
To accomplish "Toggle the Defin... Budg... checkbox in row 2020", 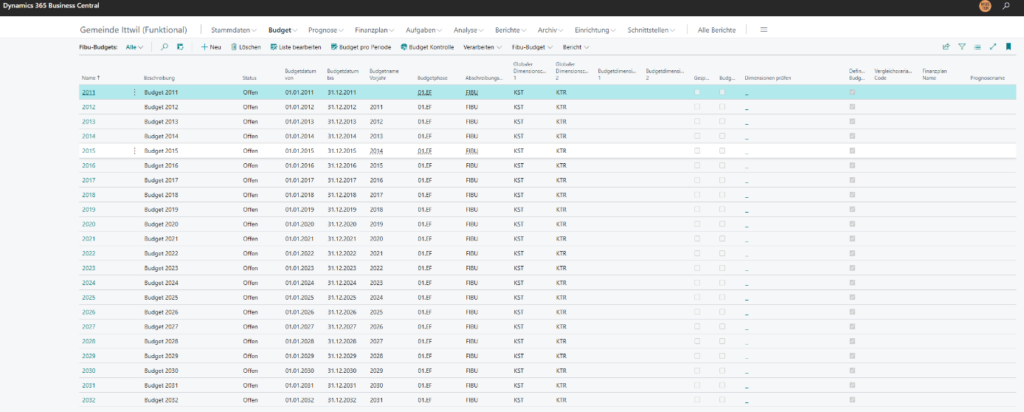I will tap(852, 224).
